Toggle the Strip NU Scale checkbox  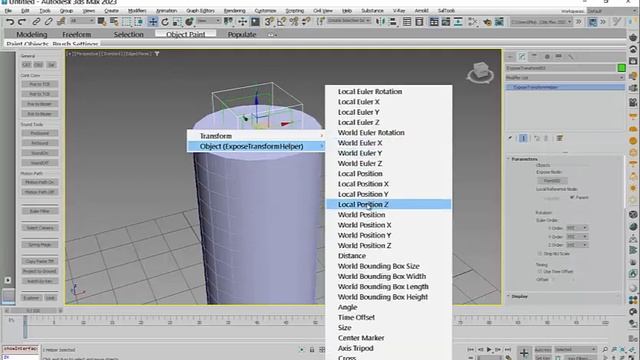coord(540,253)
